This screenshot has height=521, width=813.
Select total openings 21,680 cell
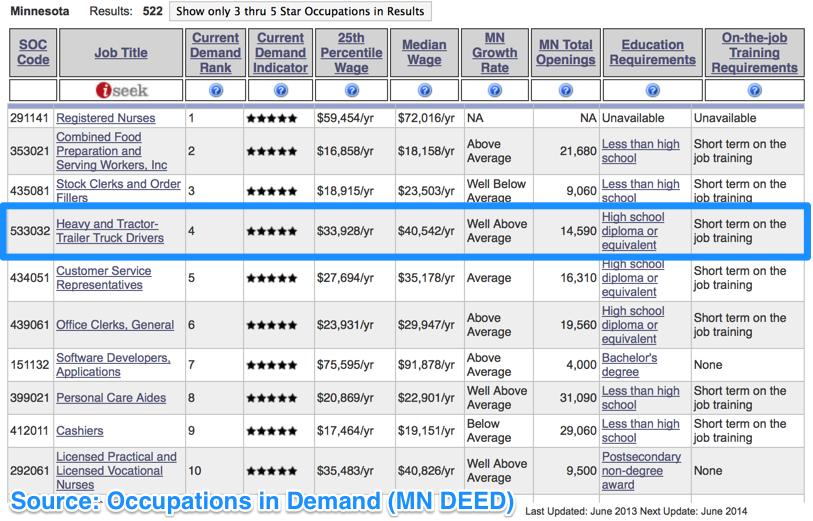pos(578,151)
